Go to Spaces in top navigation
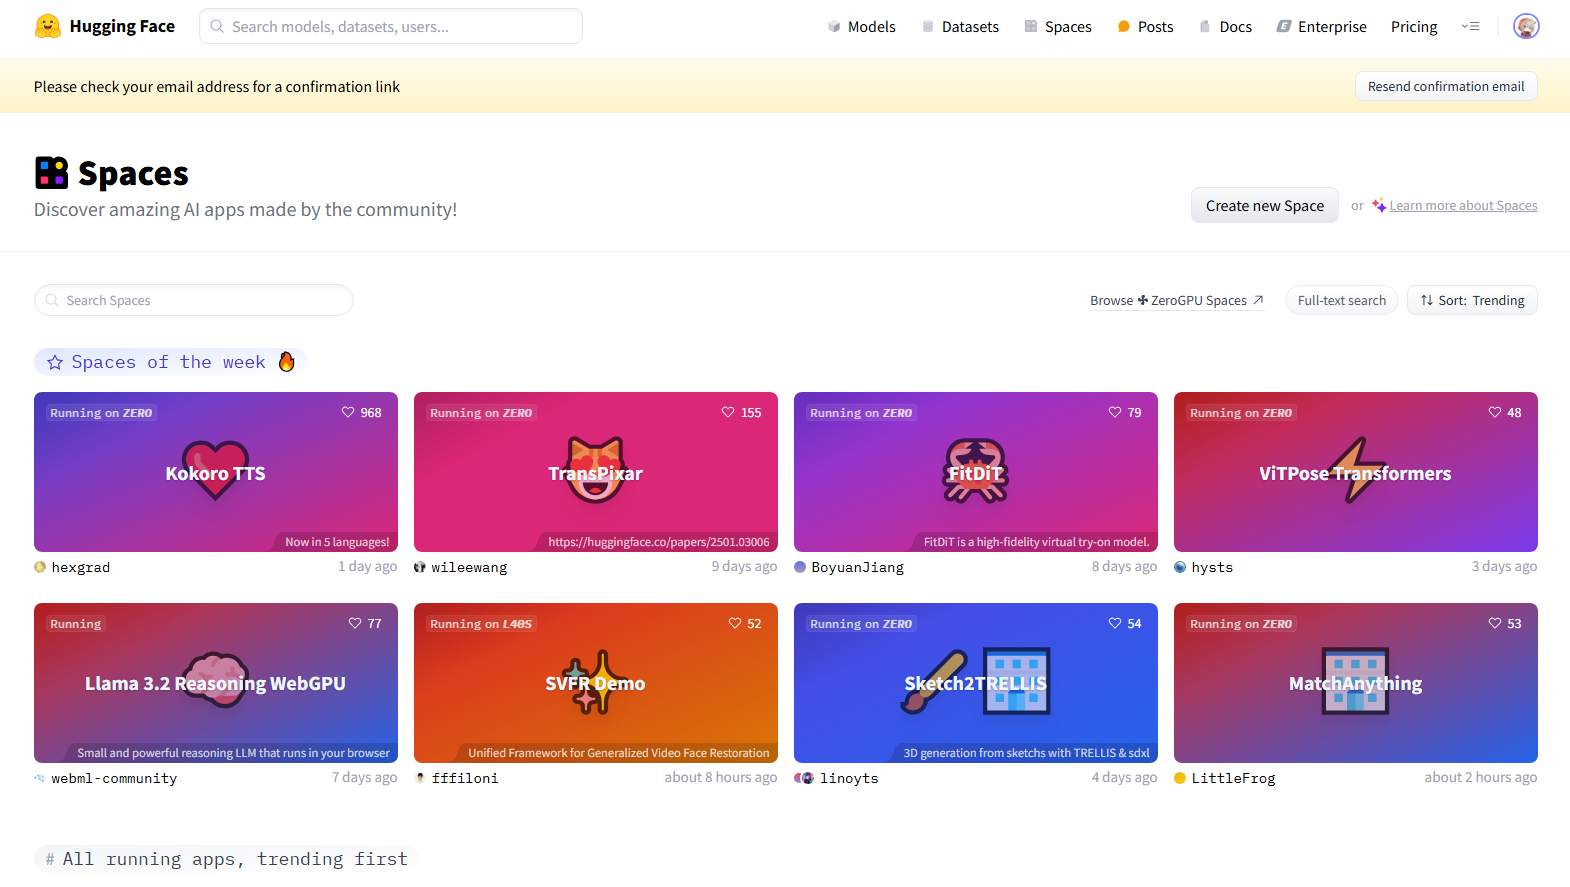This screenshot has width=1570, height=887. pyautogui.click(x=1058, y=27)
